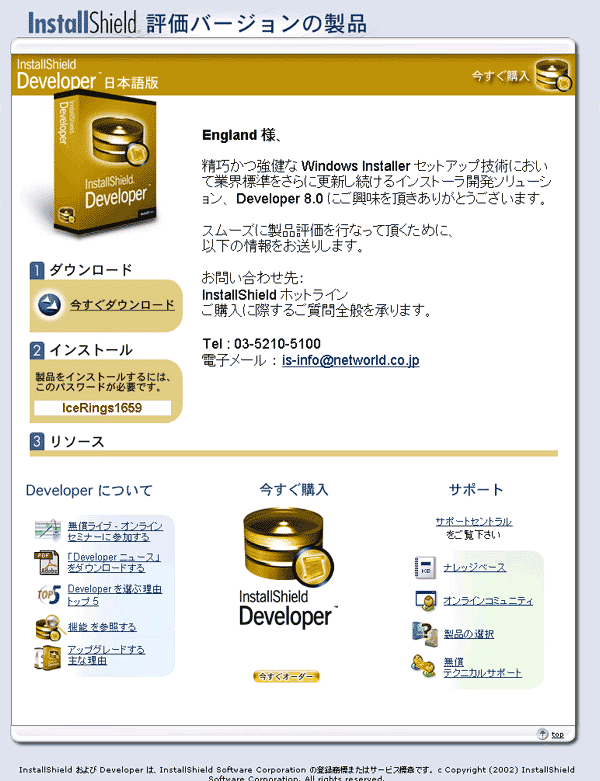Open the アップグレードする主な理由 link
The height and width of the screenshot is (781, 600).
106,655
